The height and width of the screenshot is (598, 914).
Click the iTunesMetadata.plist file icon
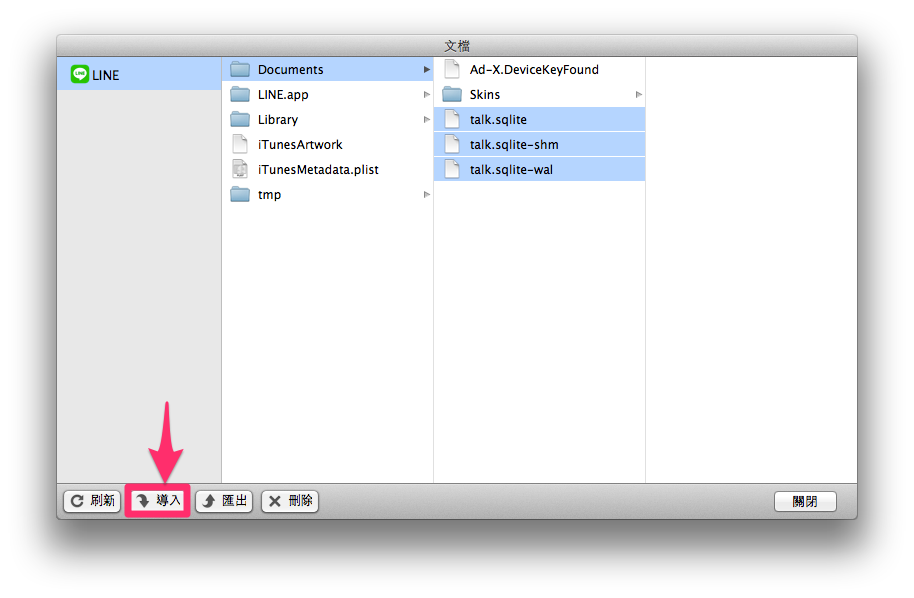pos(240,169)
